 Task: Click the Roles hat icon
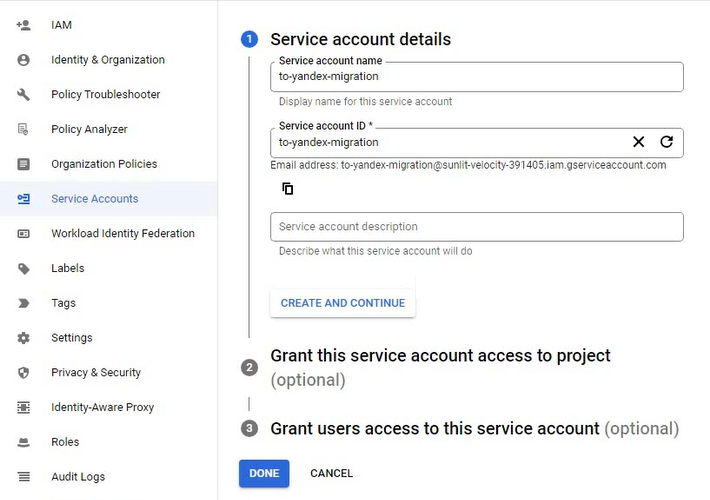coord(24,442)
